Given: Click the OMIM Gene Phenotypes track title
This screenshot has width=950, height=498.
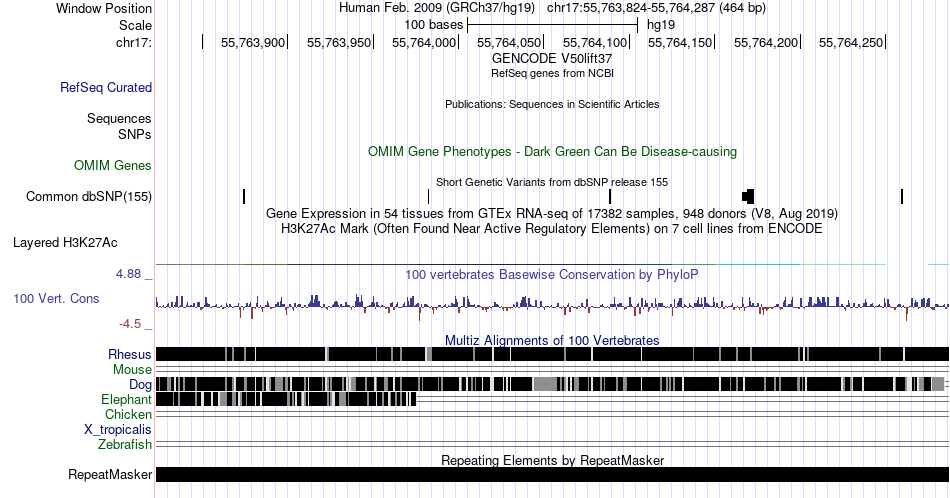Looking at the screenshot, I should 552,151.
